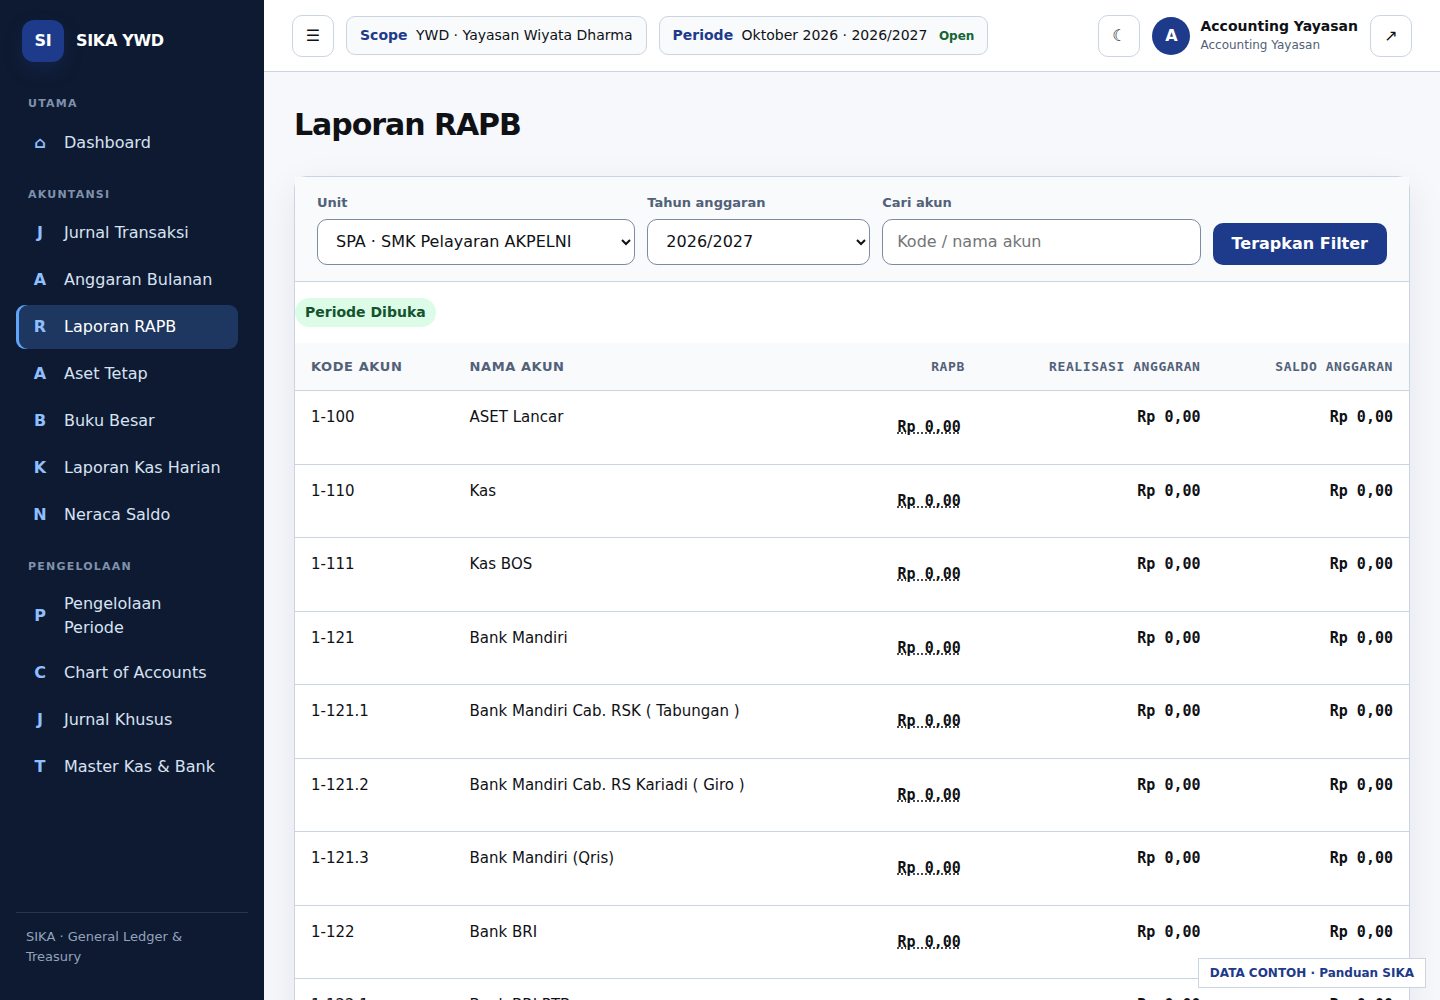Click the Laporan Kas Harian K icon
The image size is (1440, 1000).
pyautogui.click(x=40, y=468)
